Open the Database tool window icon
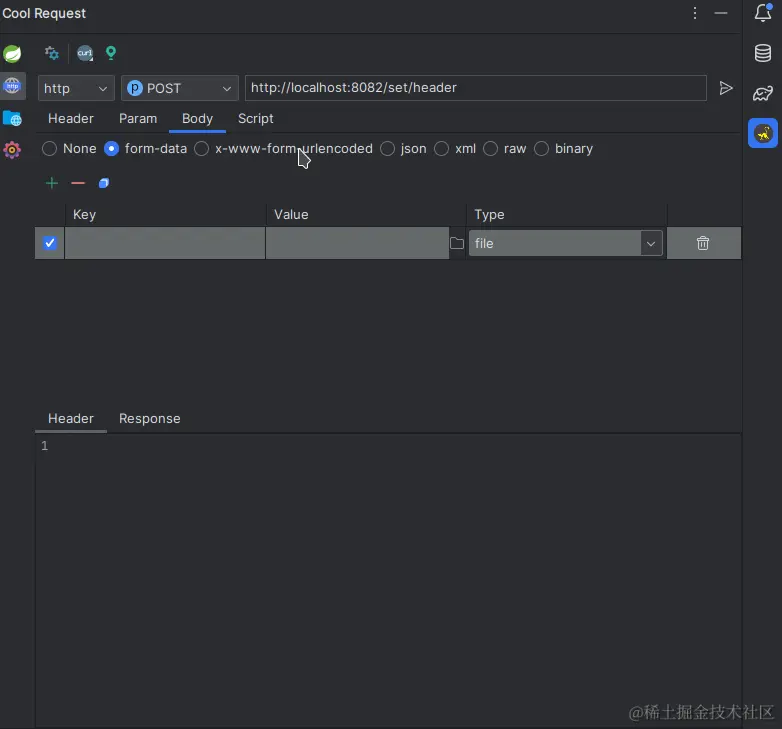782x729 pixels. pyautogui.click(x=763, y=53)
